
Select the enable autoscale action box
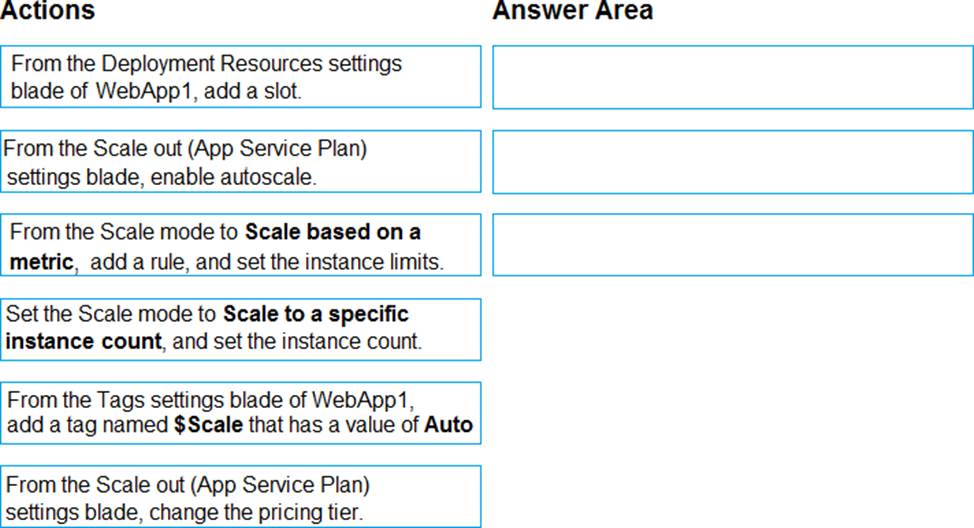click(x=240, y=162)
